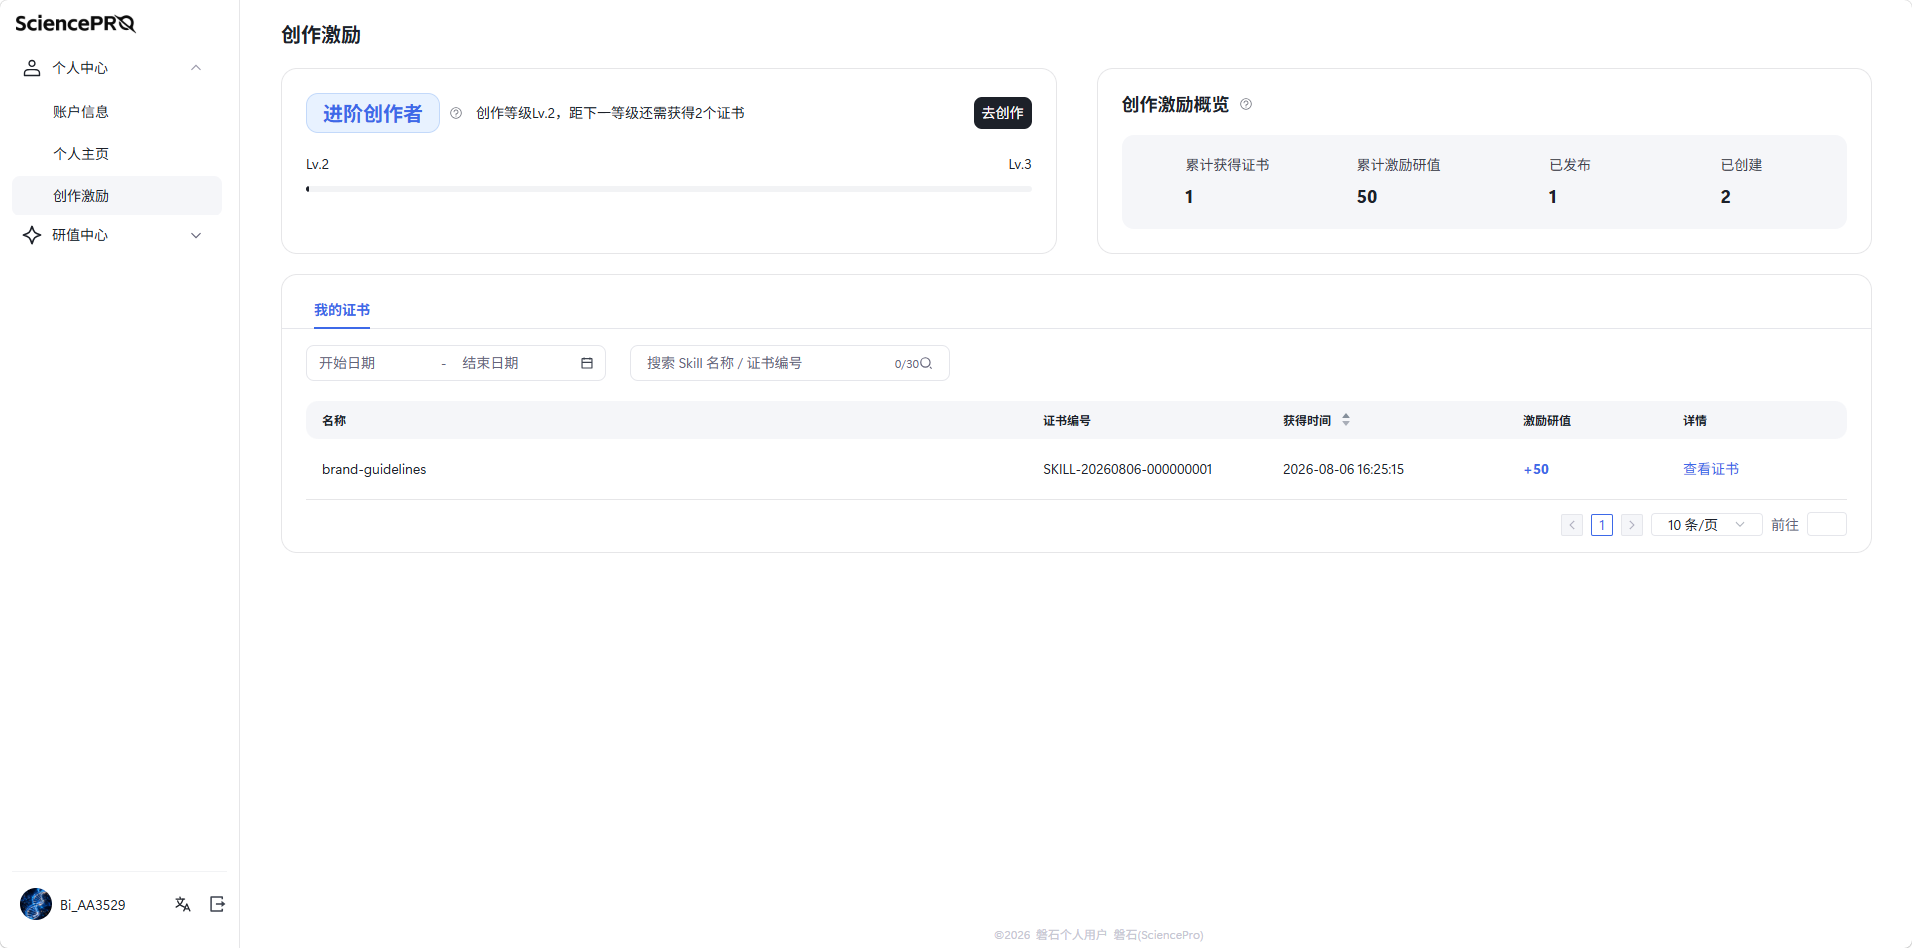Expand the 研值中心 menu chevron
Screen dimensions: 1912x948
pyautogui.click(x=196, y=235)
